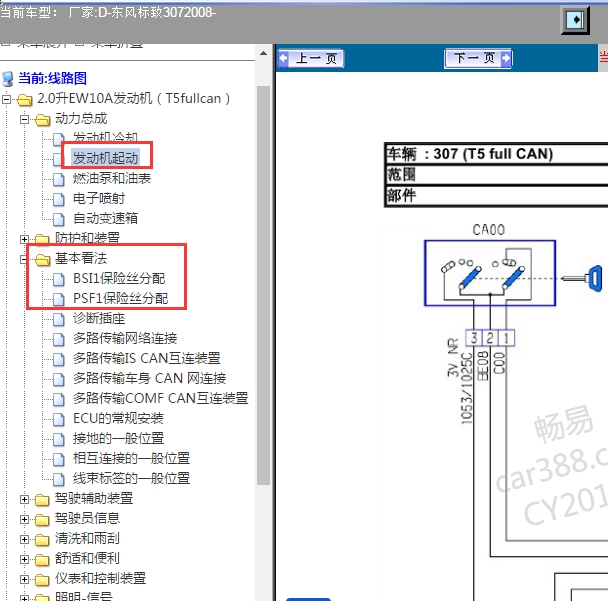Click the 2.0升EW10A发动机 folder icon
Image resolution: width=608 pixels, height=601 pixels.
[x=25, y=100]
